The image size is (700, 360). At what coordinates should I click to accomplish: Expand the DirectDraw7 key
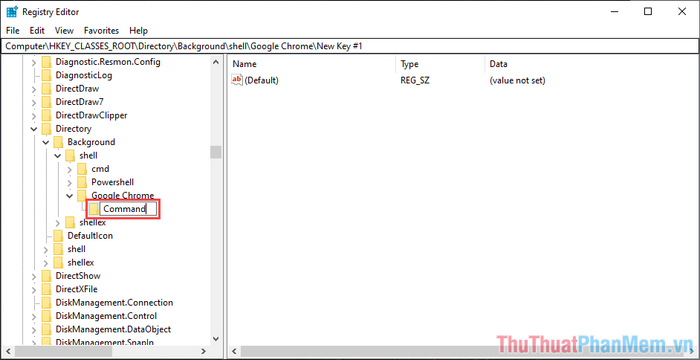pos(34,103)
